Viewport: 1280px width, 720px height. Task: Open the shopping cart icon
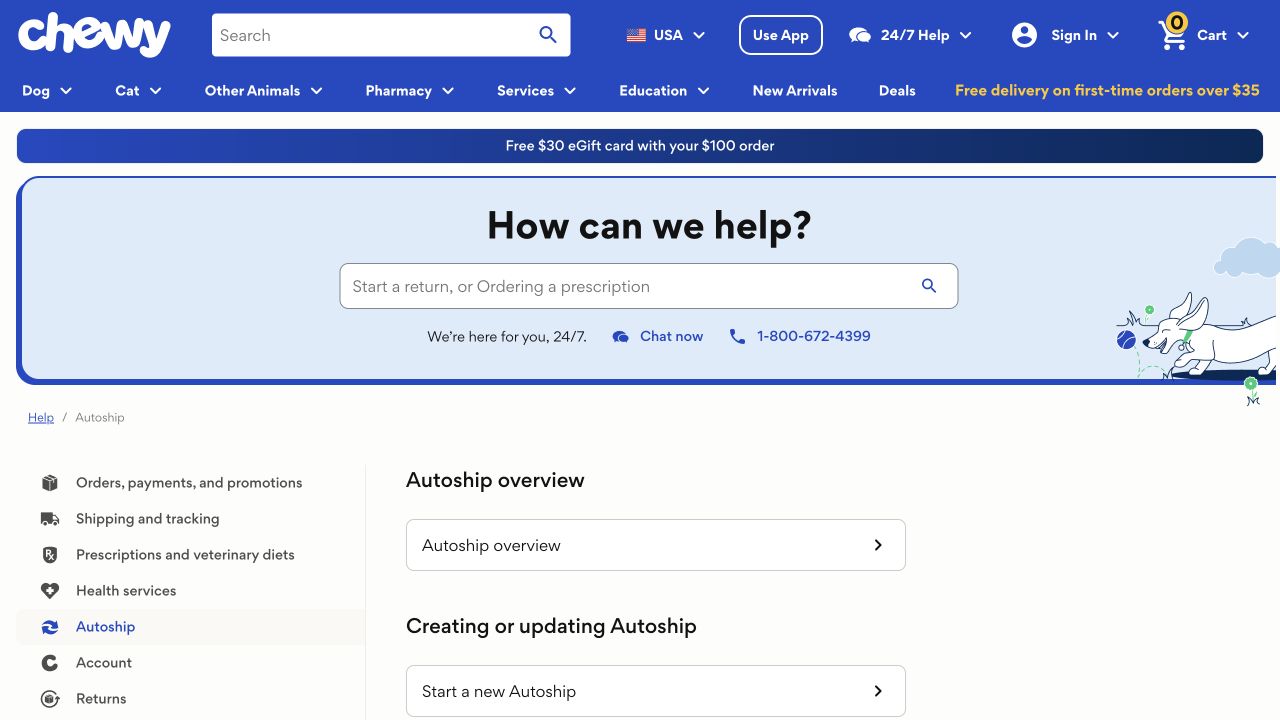tap(1172, 35)
